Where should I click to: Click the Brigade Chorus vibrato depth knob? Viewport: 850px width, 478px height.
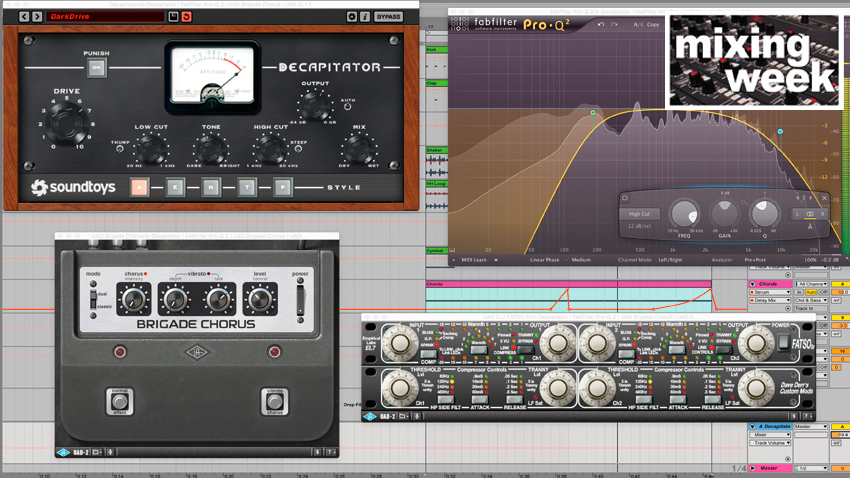coord(175,299)
